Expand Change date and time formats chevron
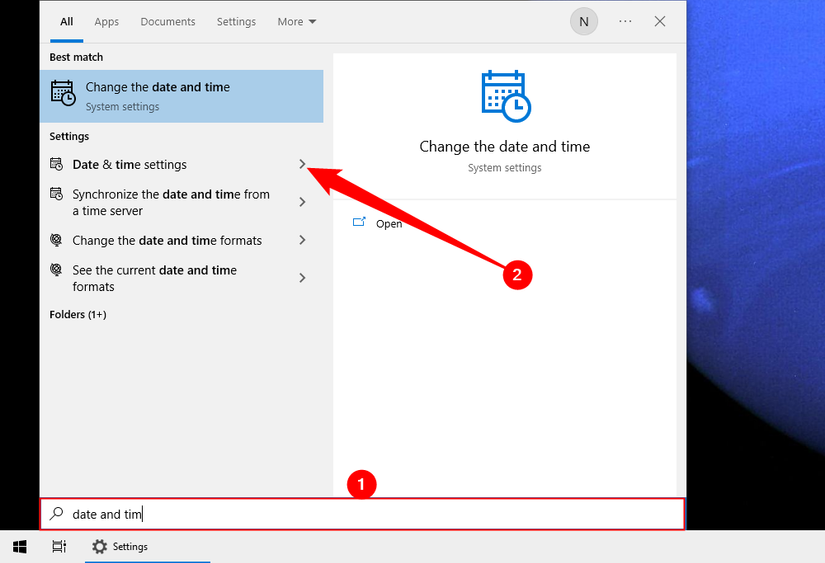825x563 pixels. click(x=302, y=240)
